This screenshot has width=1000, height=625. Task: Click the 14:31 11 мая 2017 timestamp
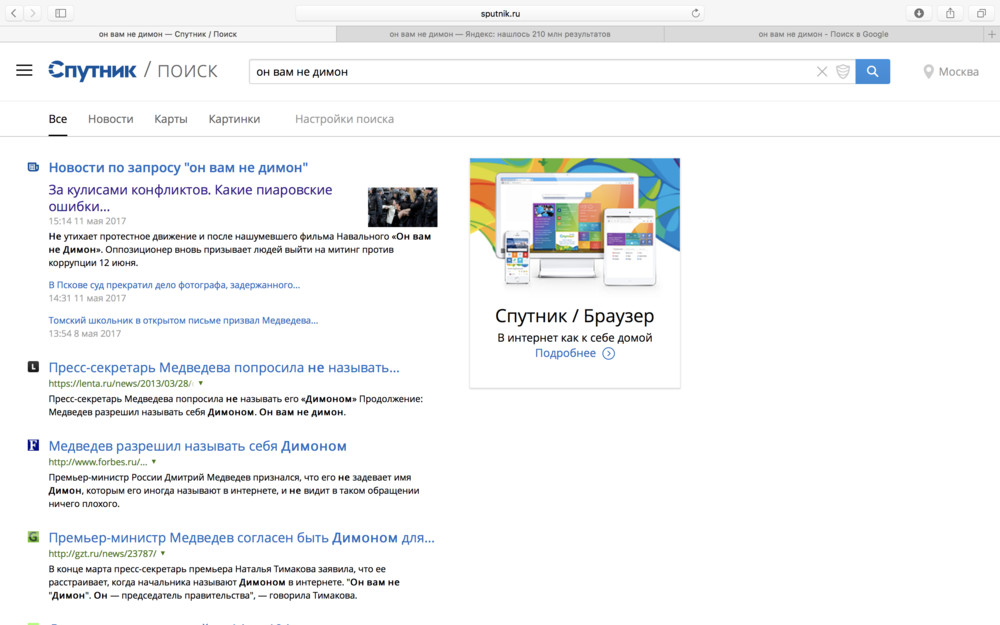pos(87,298)
